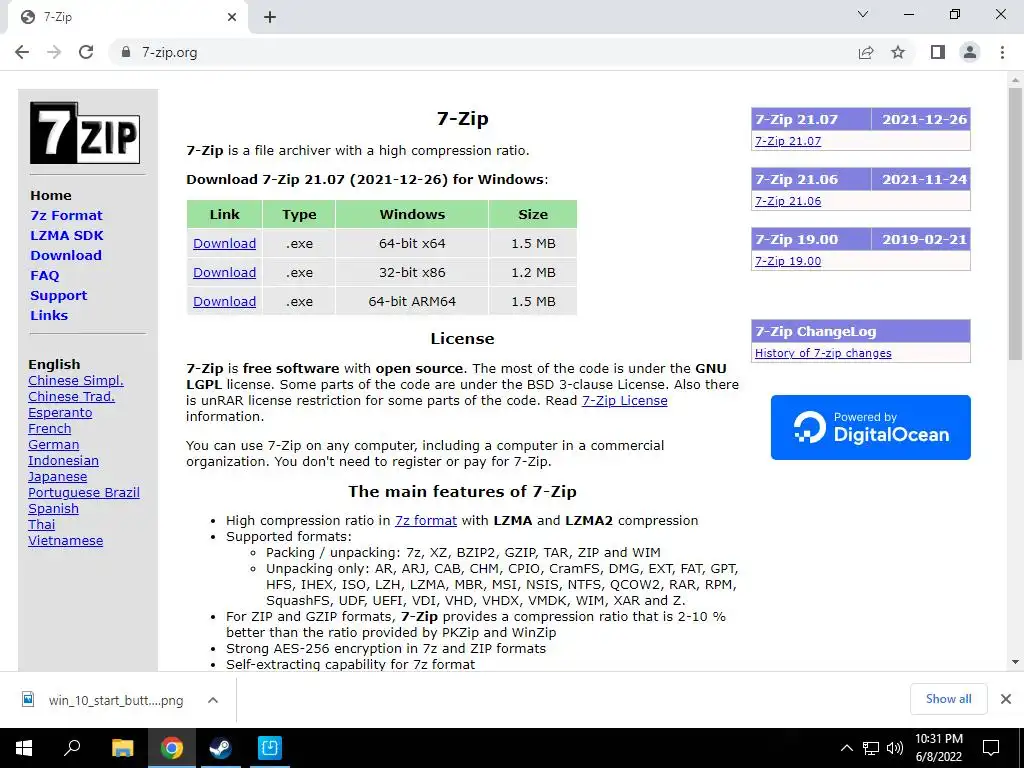
Task: Switch language to Thai
Action: (x=42, y=524)
